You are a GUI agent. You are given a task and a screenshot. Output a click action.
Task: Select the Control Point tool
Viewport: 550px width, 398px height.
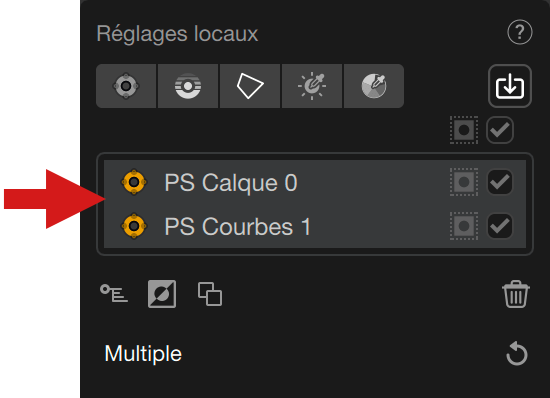(126, 86)
